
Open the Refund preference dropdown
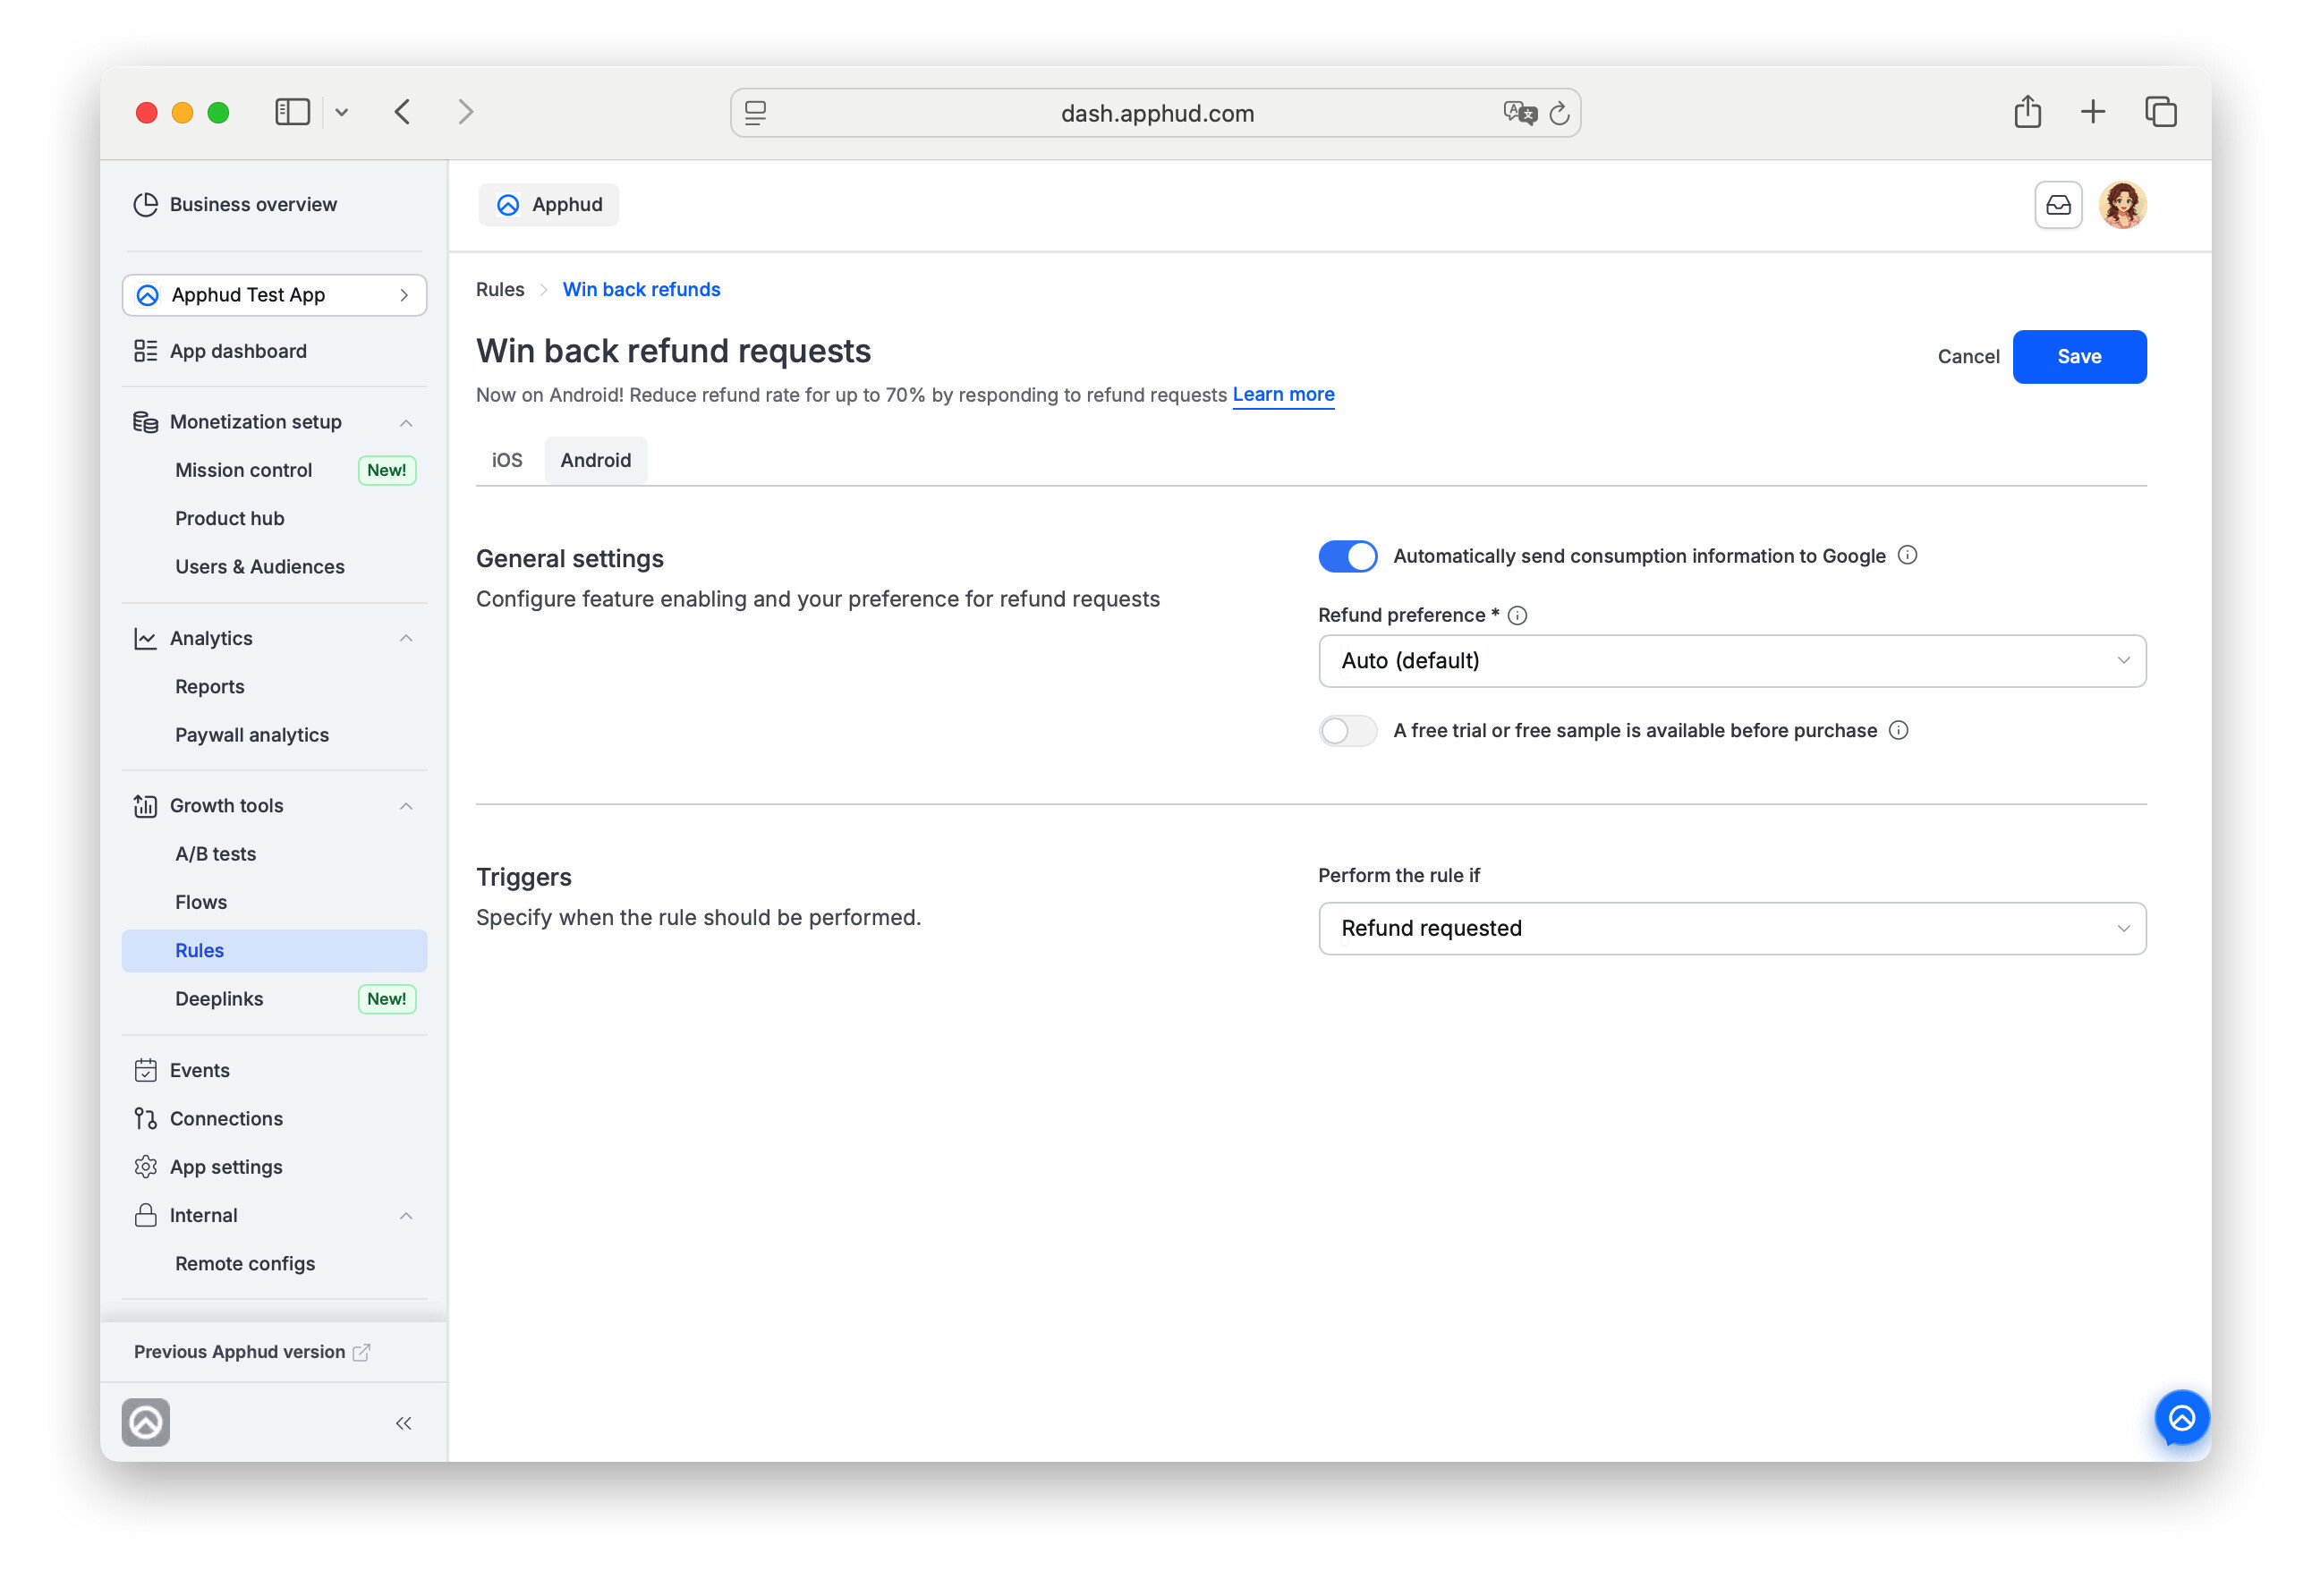click(1732, 661)
